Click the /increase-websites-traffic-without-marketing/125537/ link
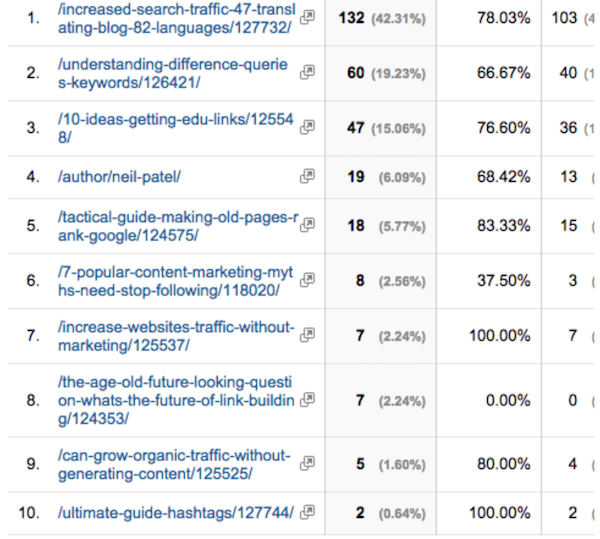This screenshot has height=539, width=600. click(176, 336)
